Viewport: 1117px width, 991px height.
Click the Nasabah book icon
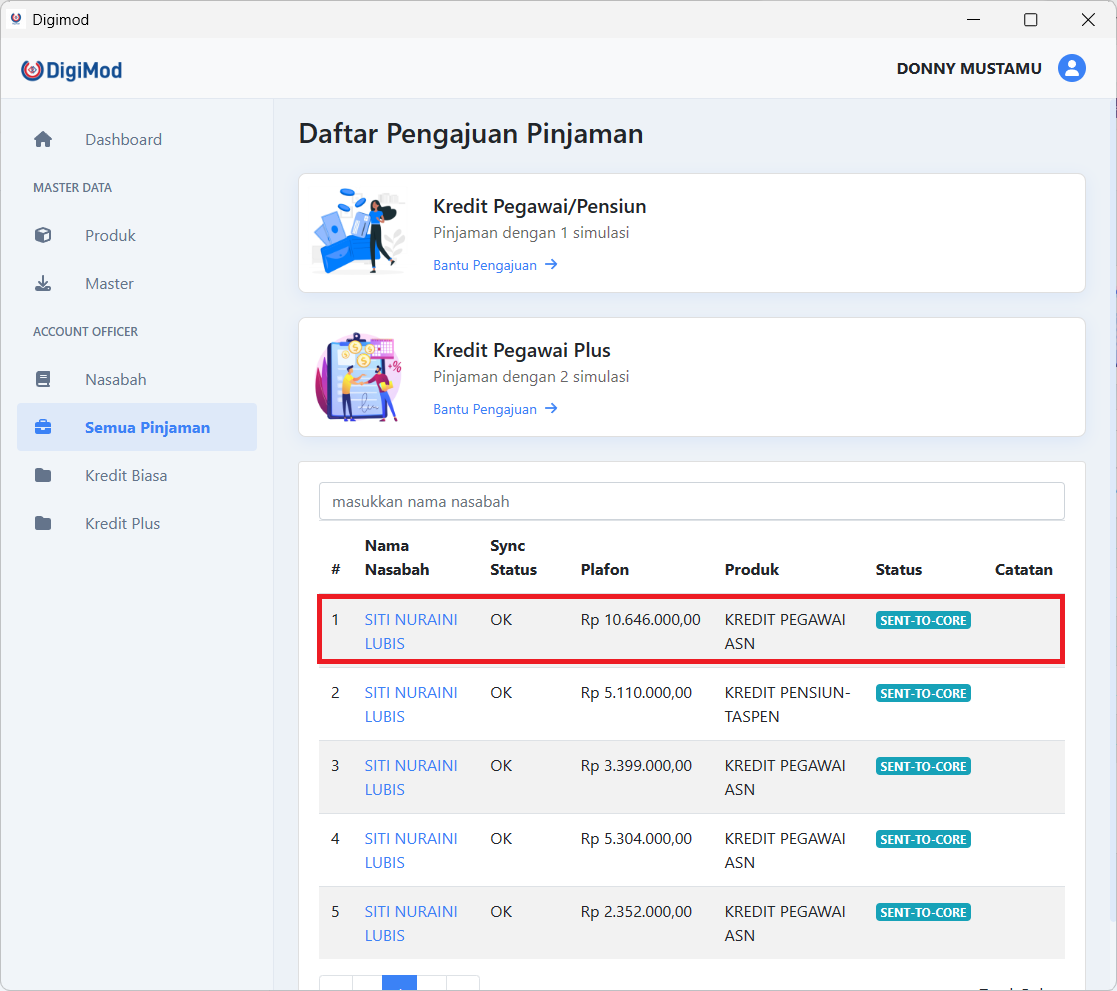[43, 380]
